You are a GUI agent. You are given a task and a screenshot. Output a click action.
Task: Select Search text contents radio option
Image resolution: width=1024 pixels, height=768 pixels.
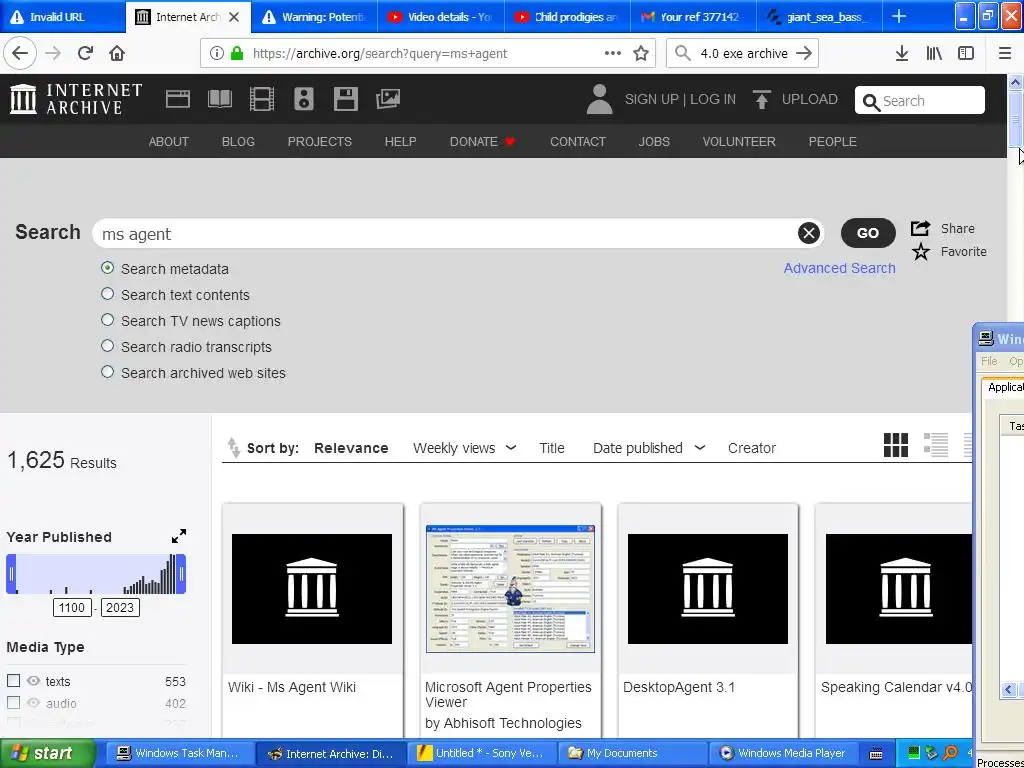click(108, 294)
